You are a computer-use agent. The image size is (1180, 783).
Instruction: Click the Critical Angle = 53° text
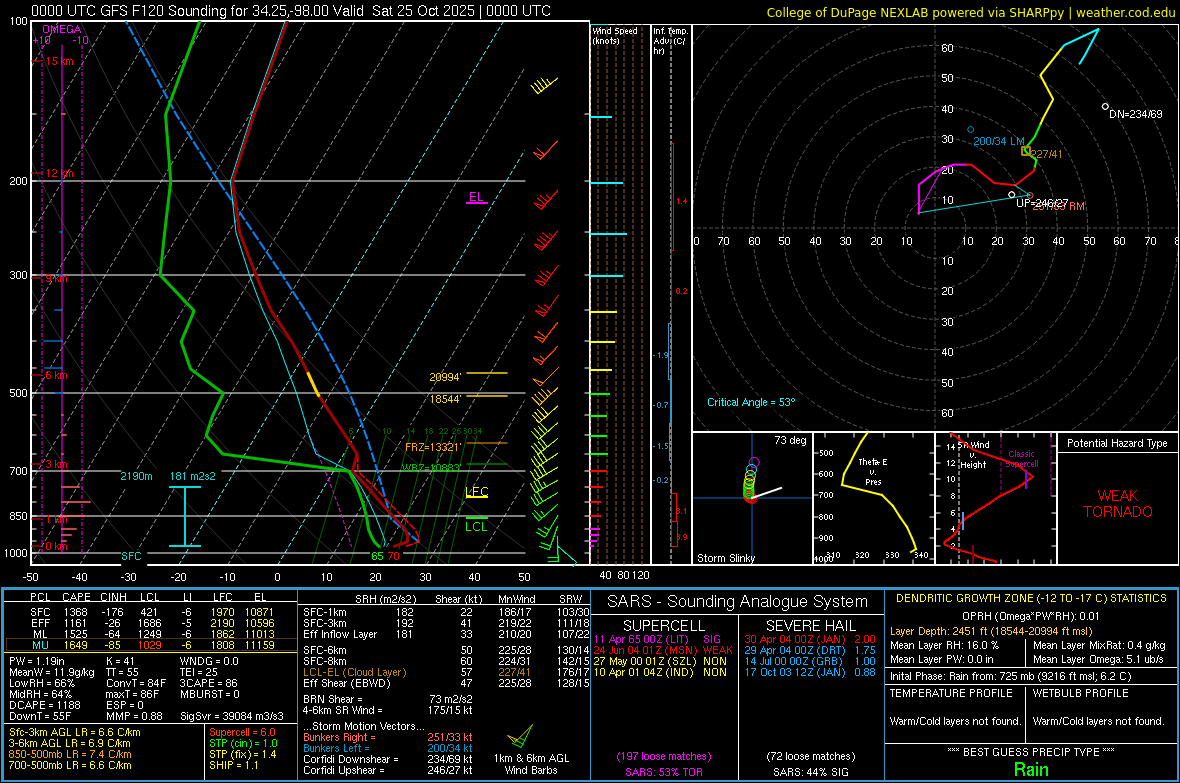point(751,402)
